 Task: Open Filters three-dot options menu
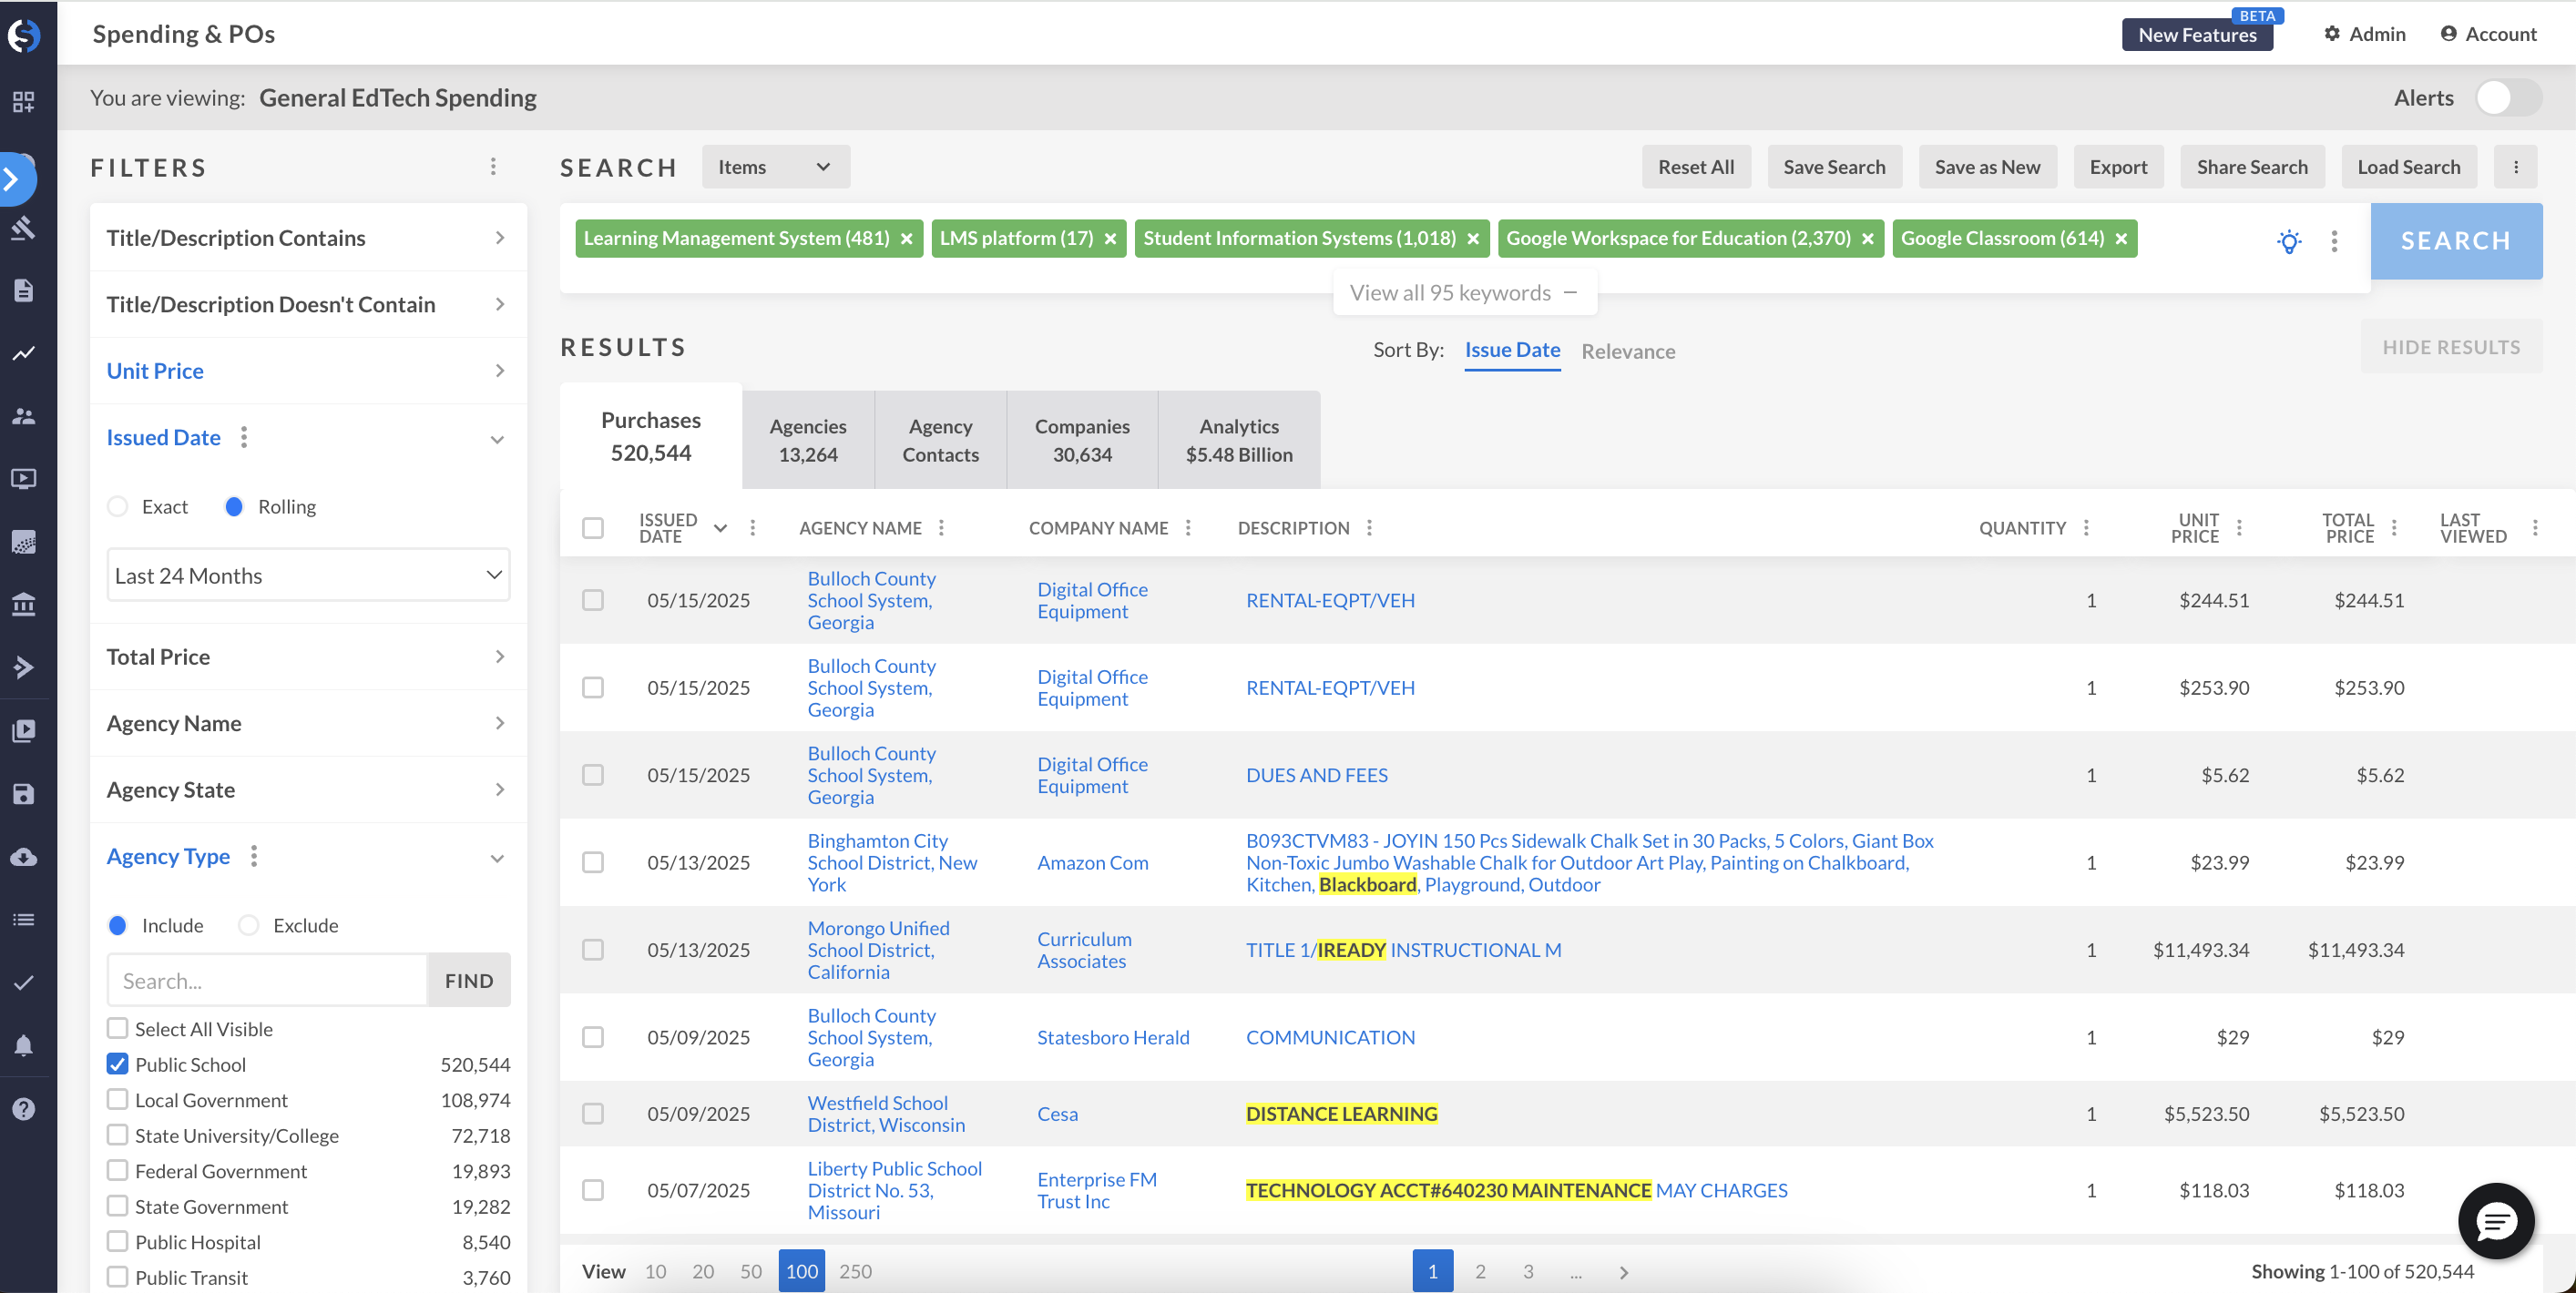[x=493, y=167]
